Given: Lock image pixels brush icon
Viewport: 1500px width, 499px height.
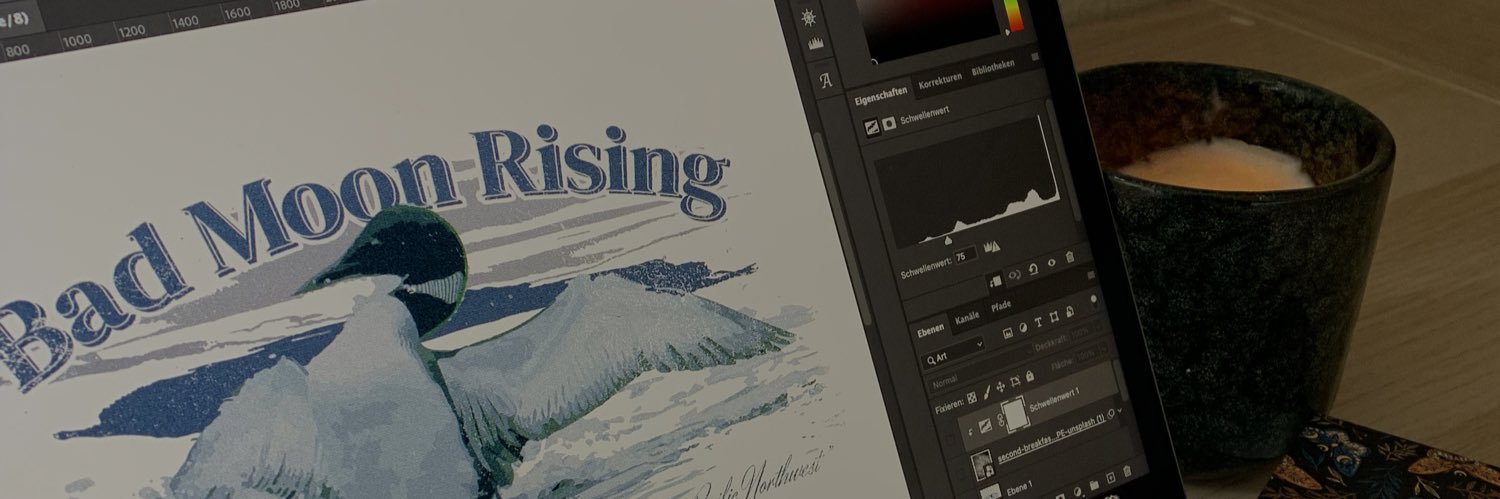Looking at the screenshot, I should (x=987, y=393).
